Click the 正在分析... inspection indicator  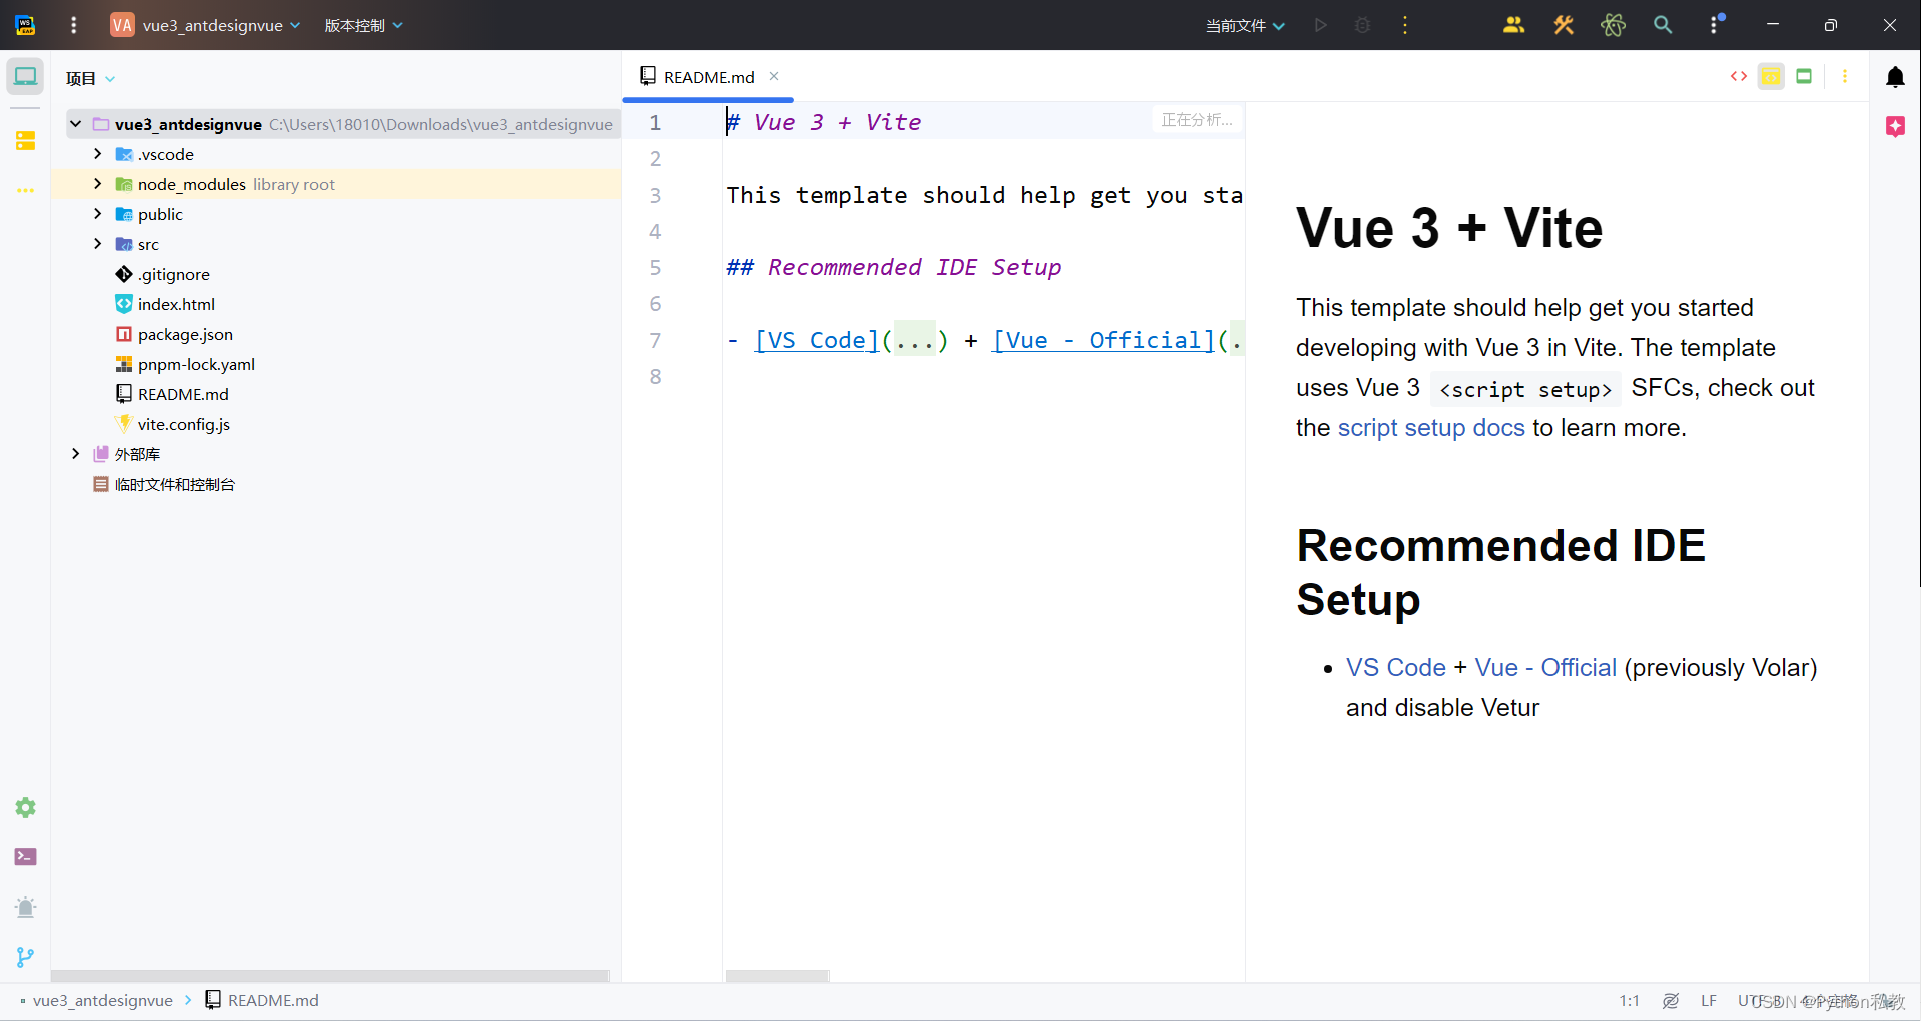1196,119
